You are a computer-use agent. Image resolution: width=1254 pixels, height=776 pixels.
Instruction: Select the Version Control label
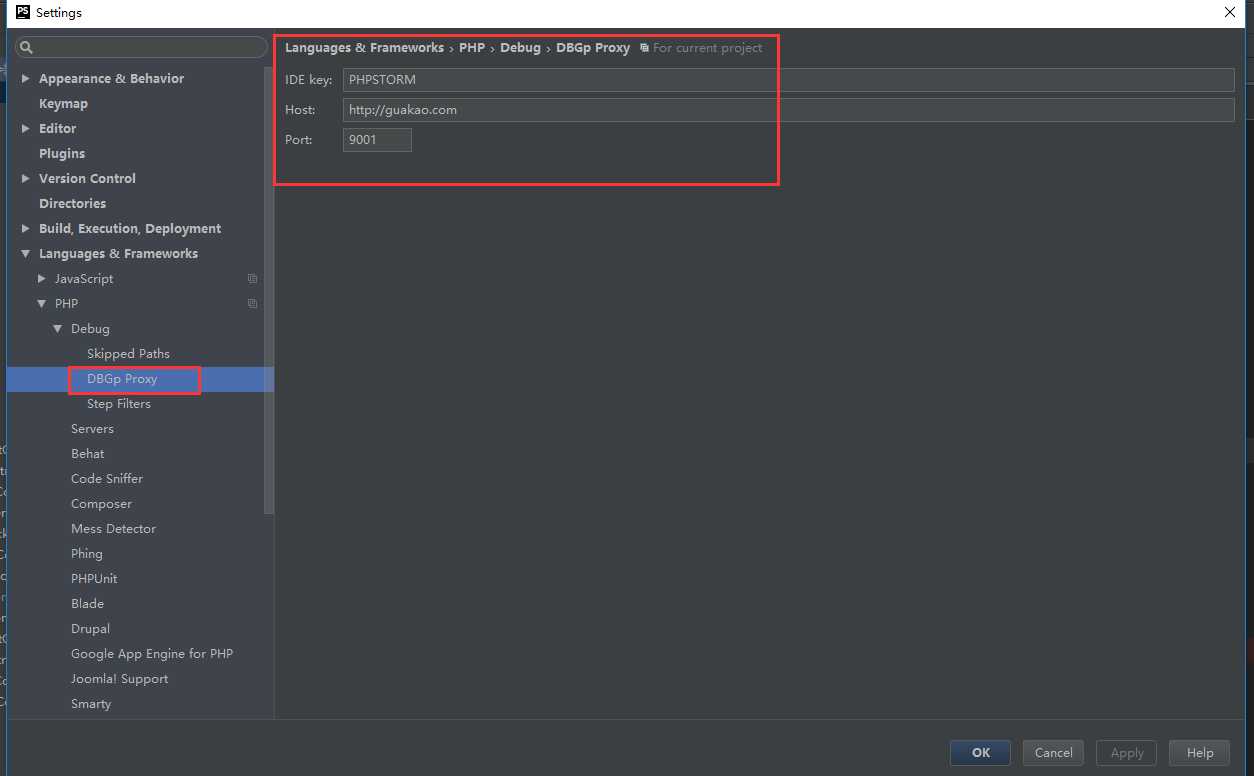[x=87, y=178]
